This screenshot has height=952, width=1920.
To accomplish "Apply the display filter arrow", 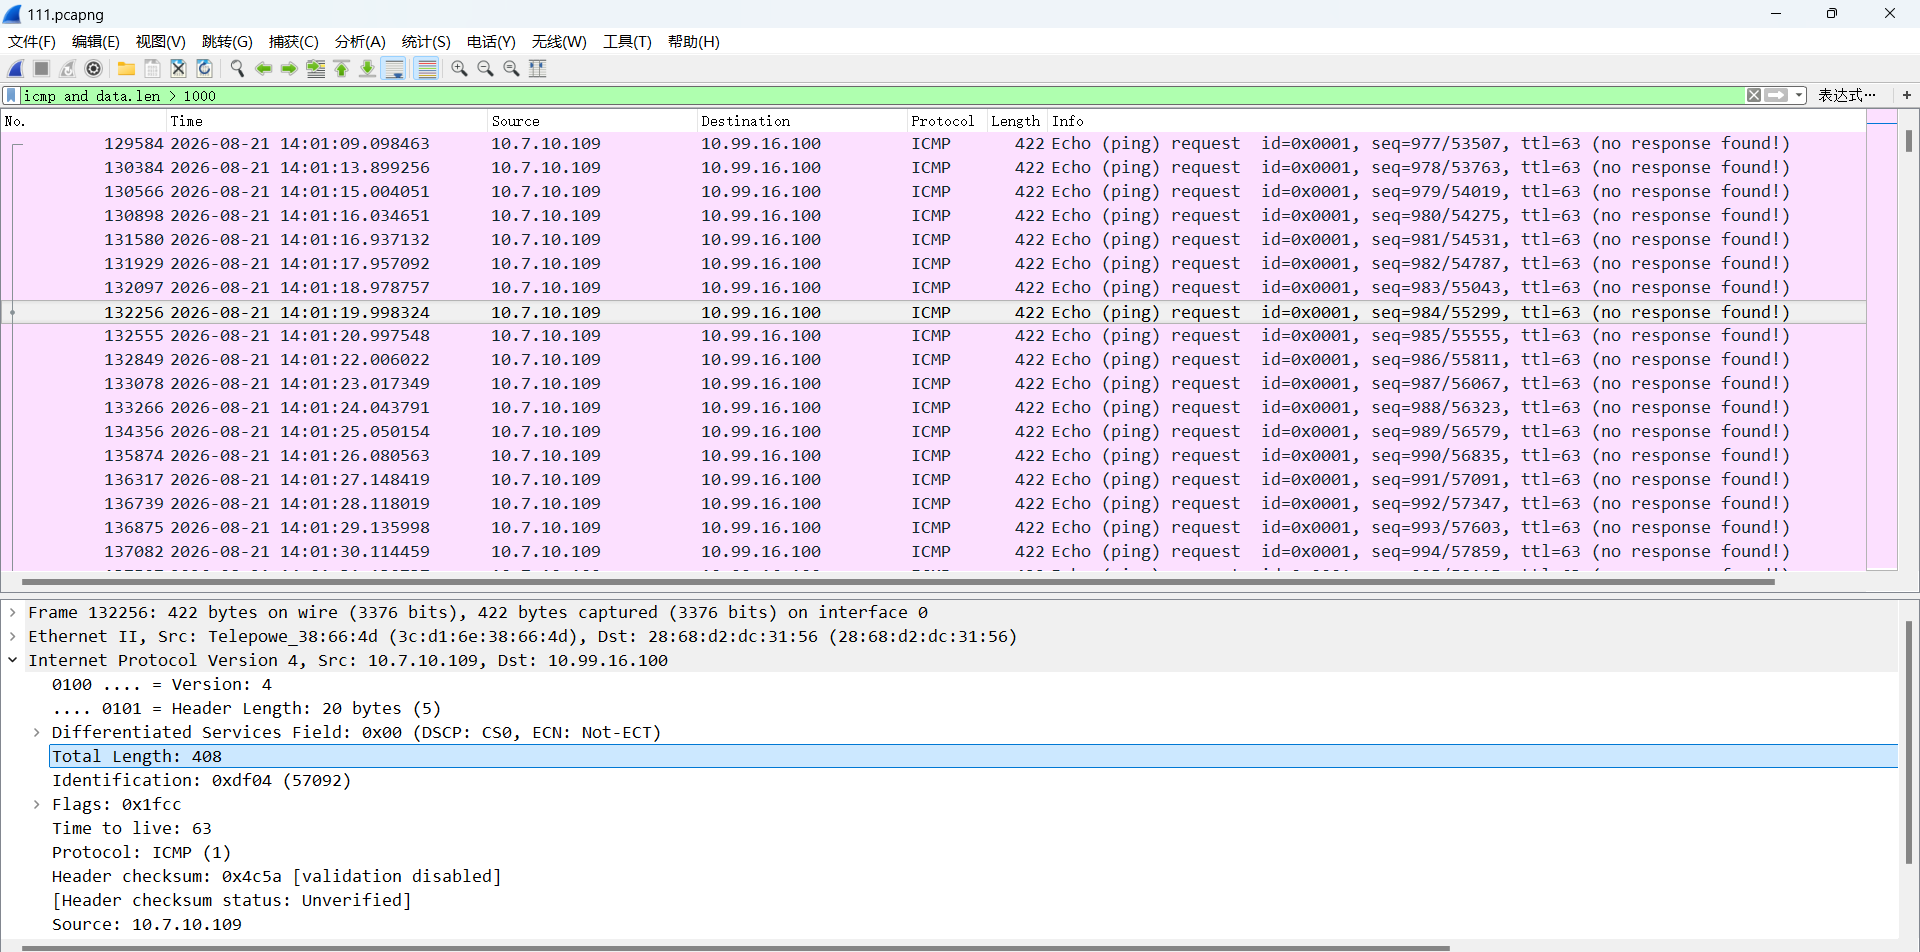I will click(1776, 95).
